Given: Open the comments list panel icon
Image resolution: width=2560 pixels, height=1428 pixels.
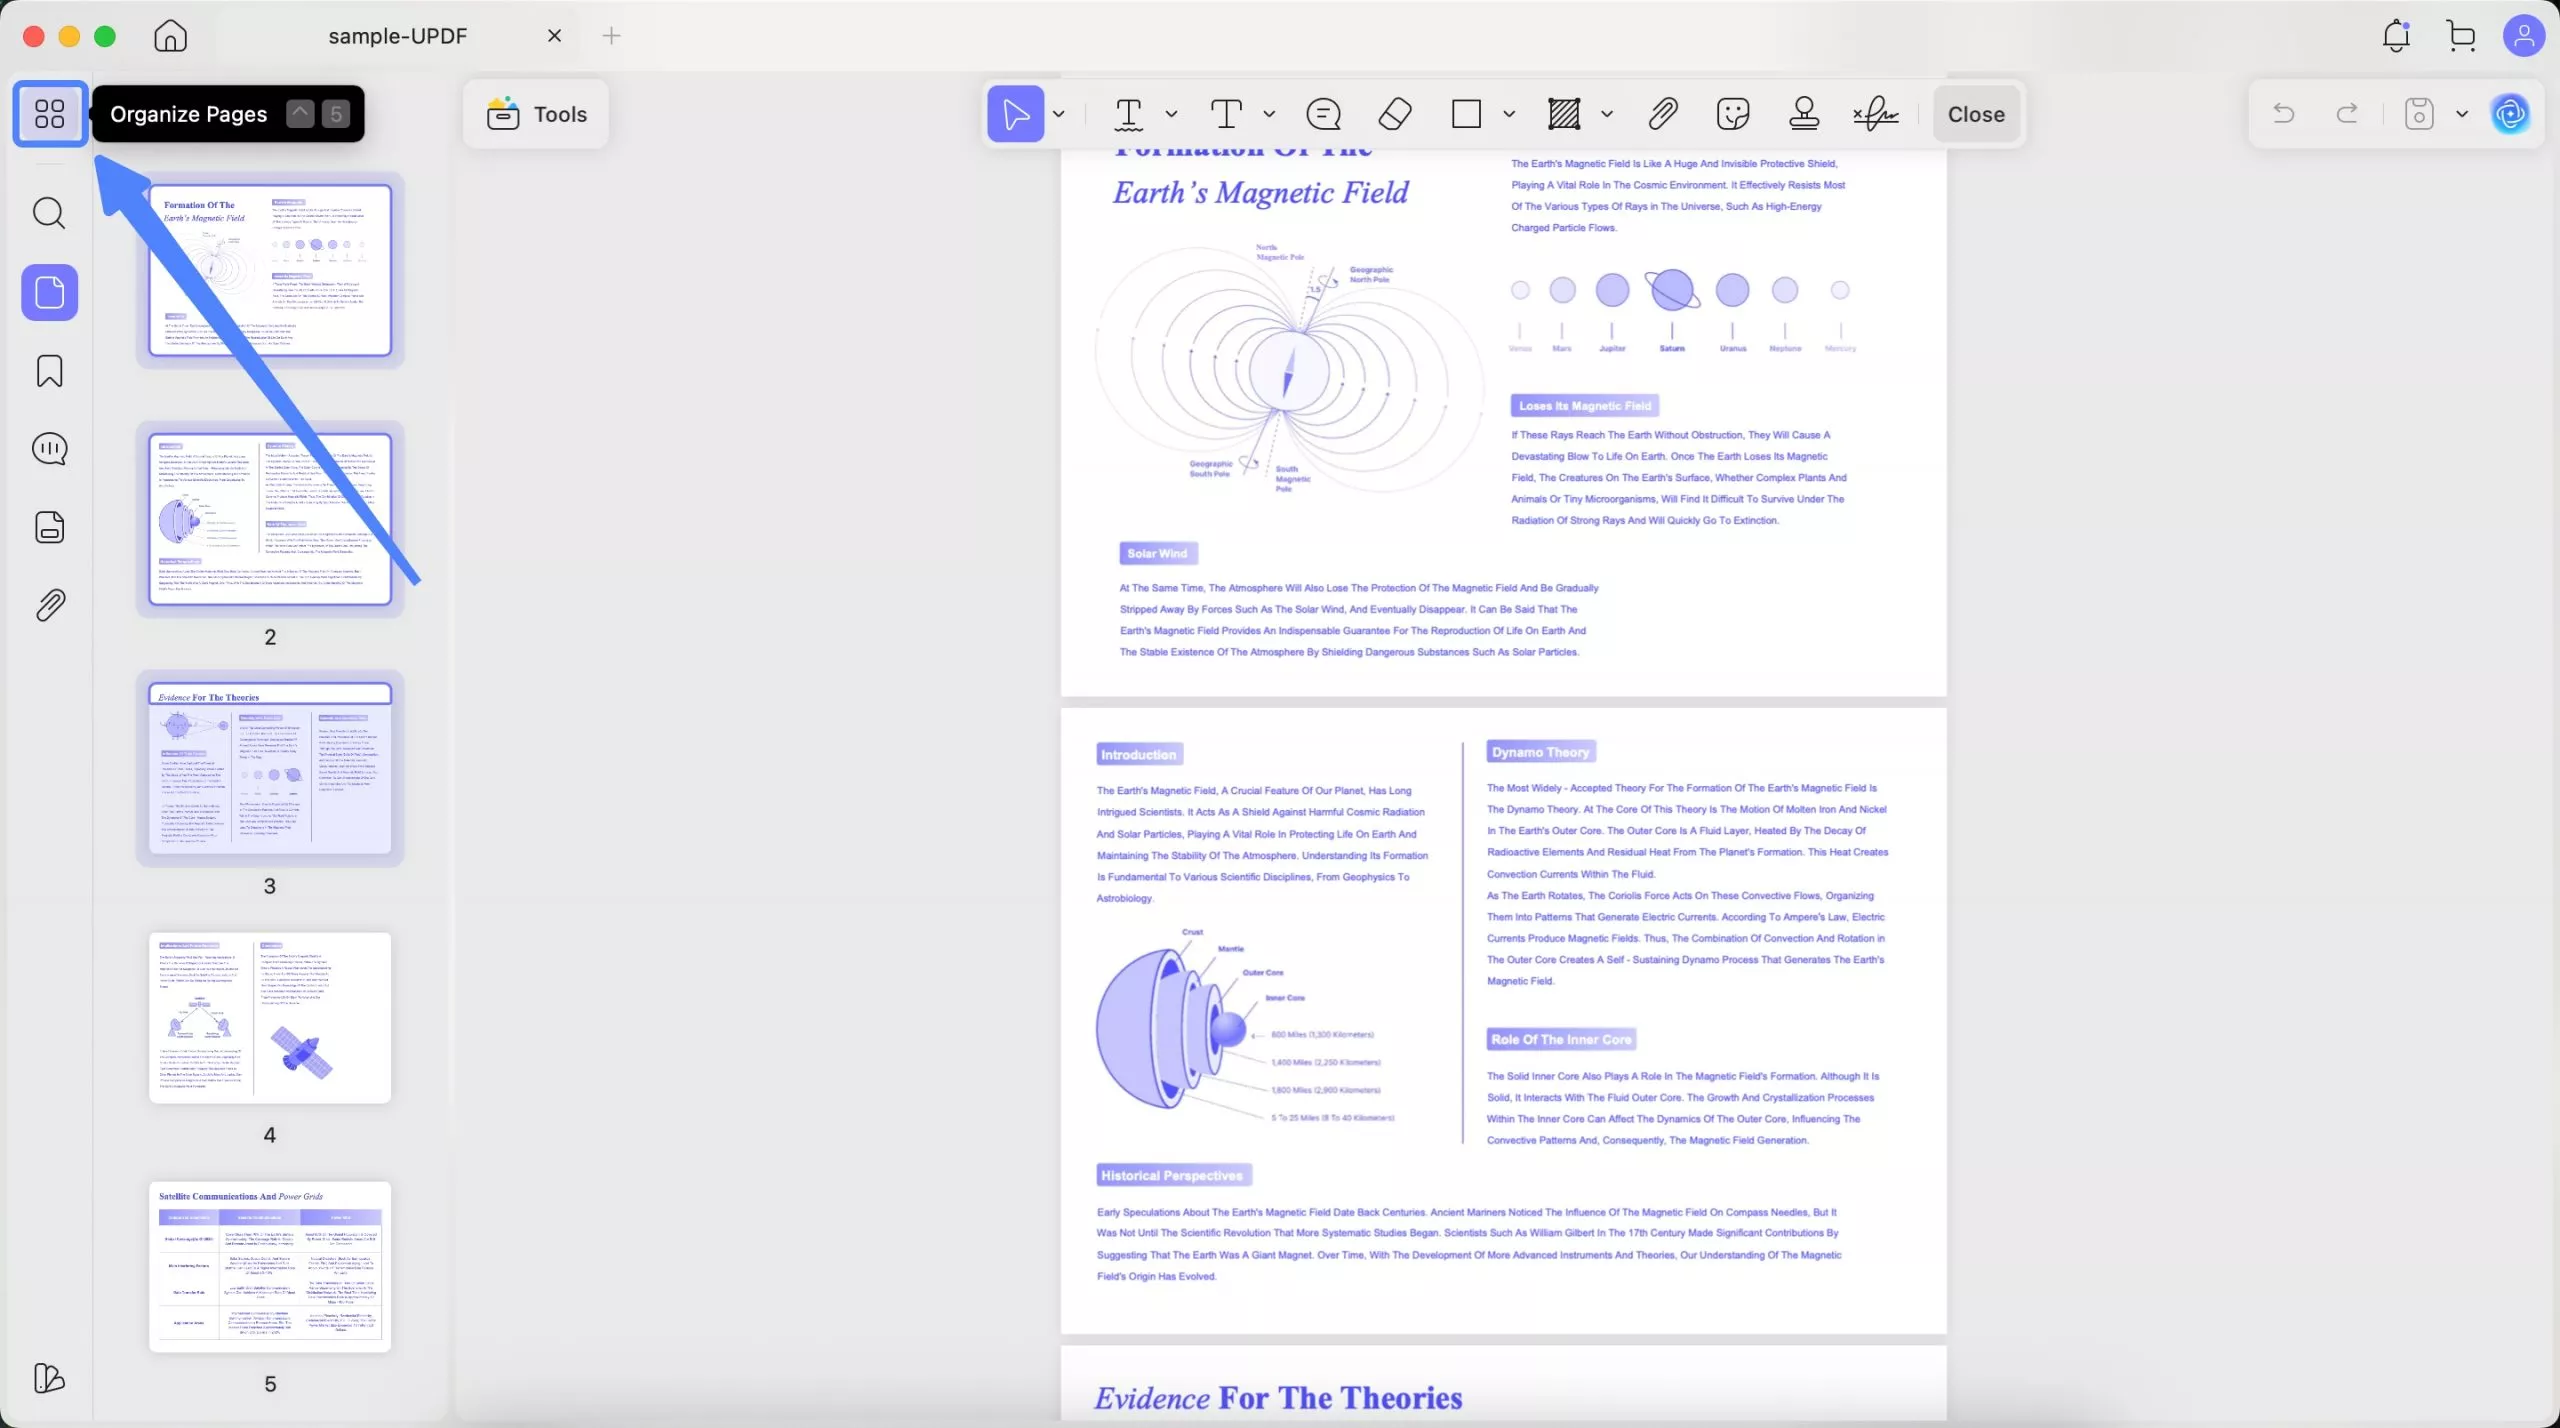Looking at the screenshot, I should click(50, 449).
